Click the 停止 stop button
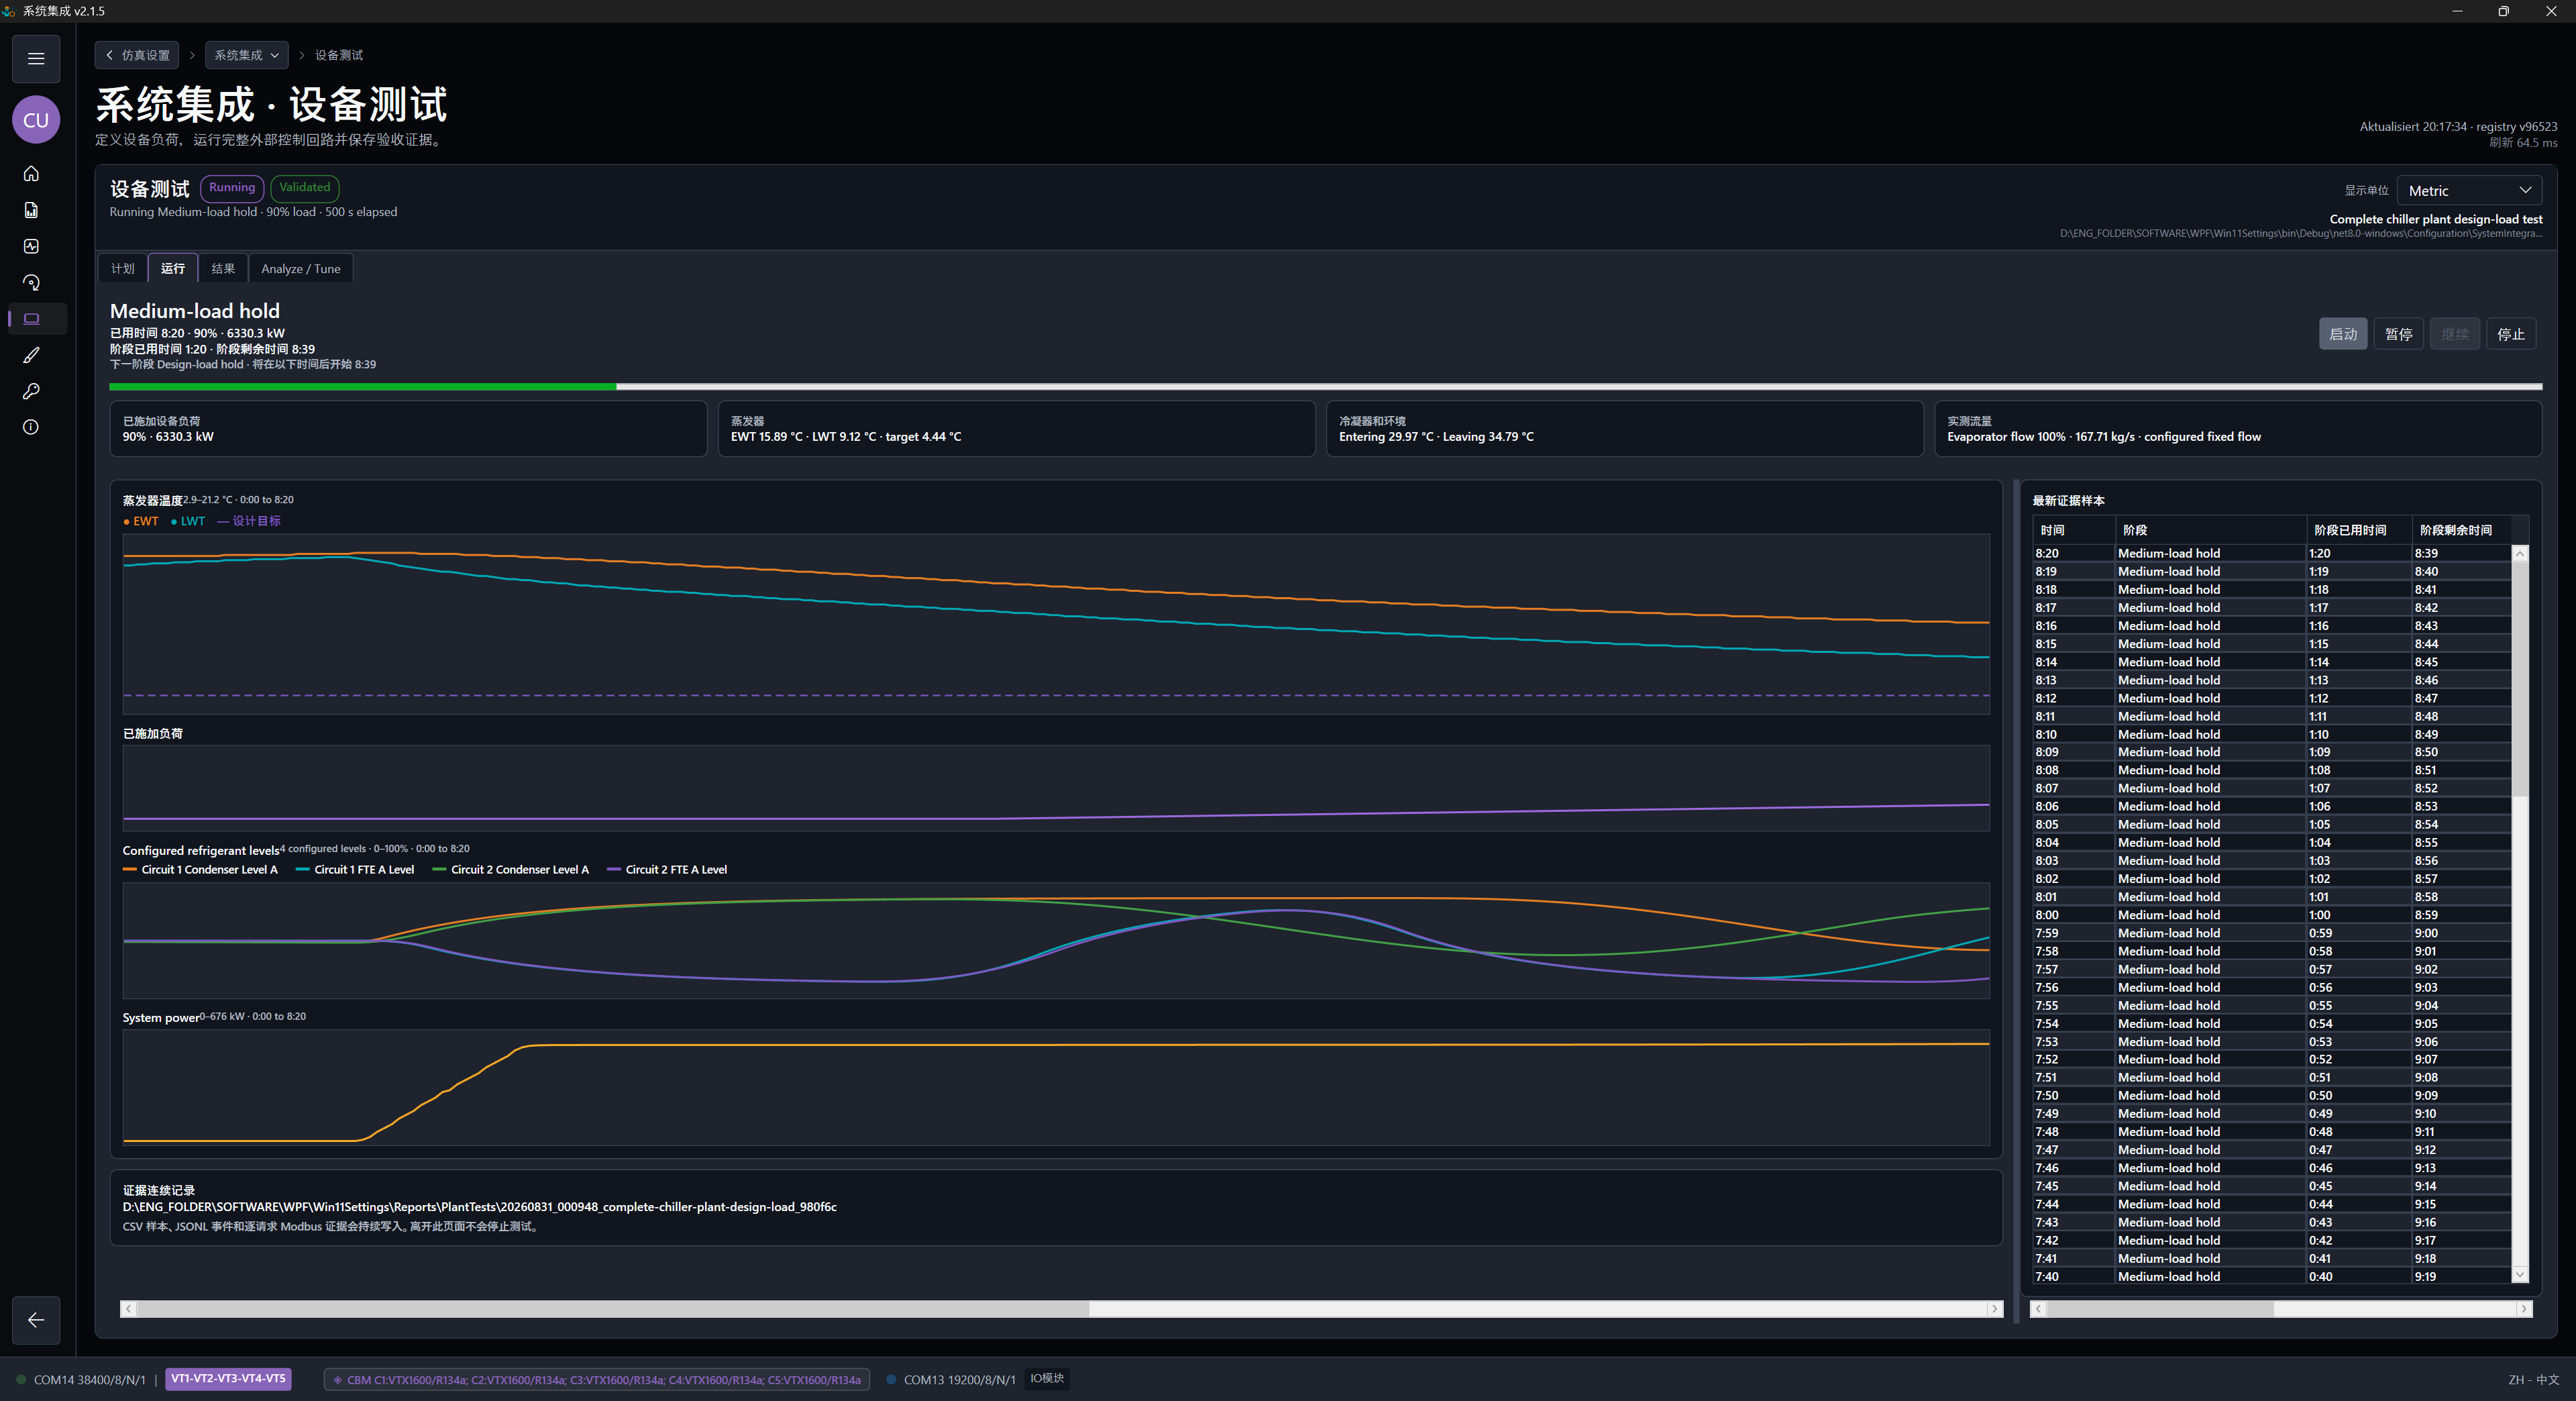The height and width of the screenshot is (1401, 2576). (x=2511, y=334)
